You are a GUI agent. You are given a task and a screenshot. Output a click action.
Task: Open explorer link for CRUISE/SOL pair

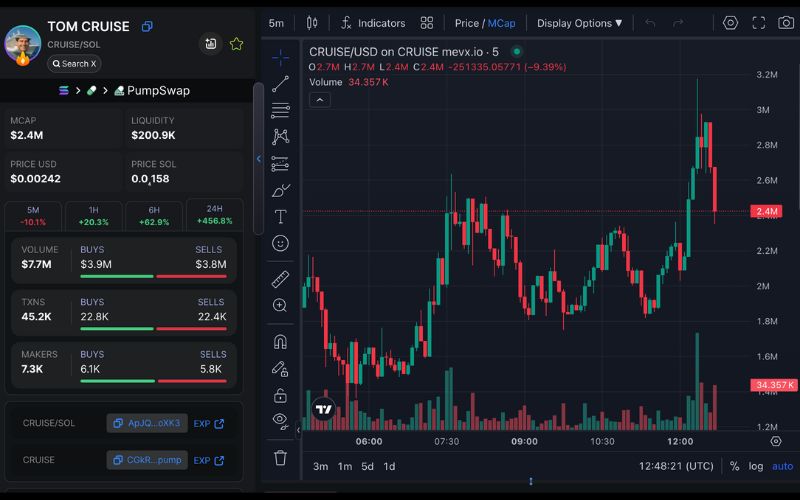(209, 423)
